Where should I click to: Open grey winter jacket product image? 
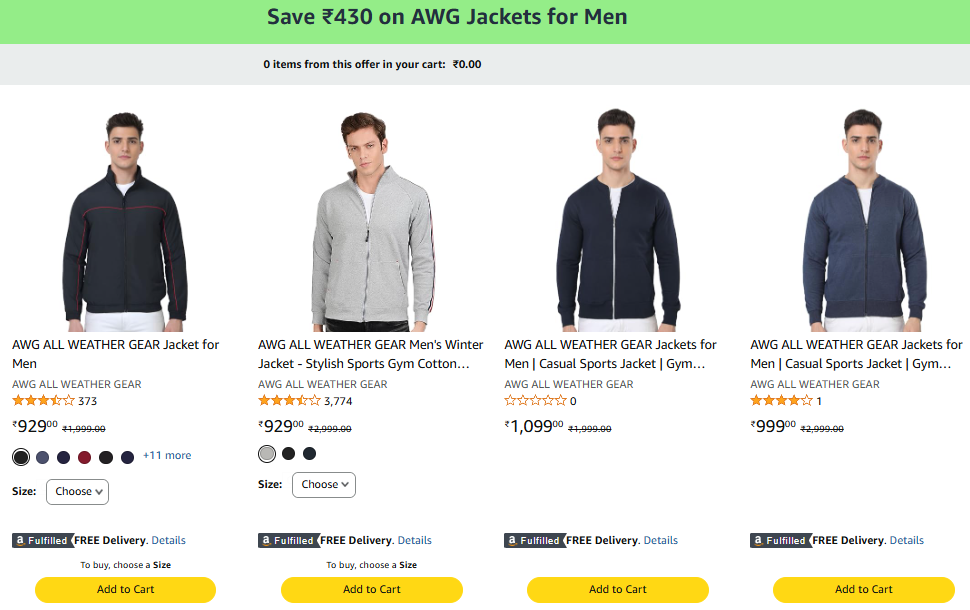coord(371,220)
